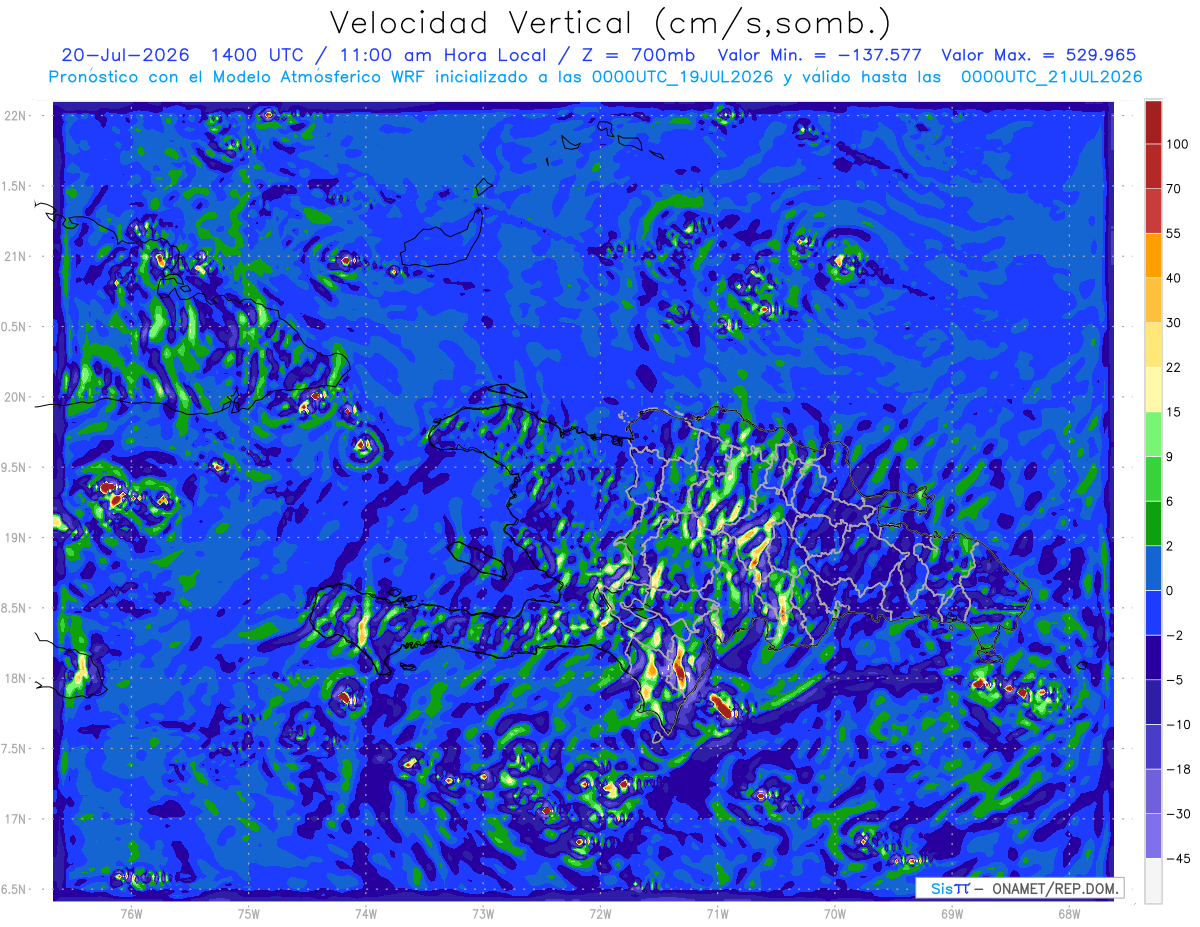Click the navy legend band between -5 and -10
The image size is (1200, 927).
click(x=1153, y=701)
